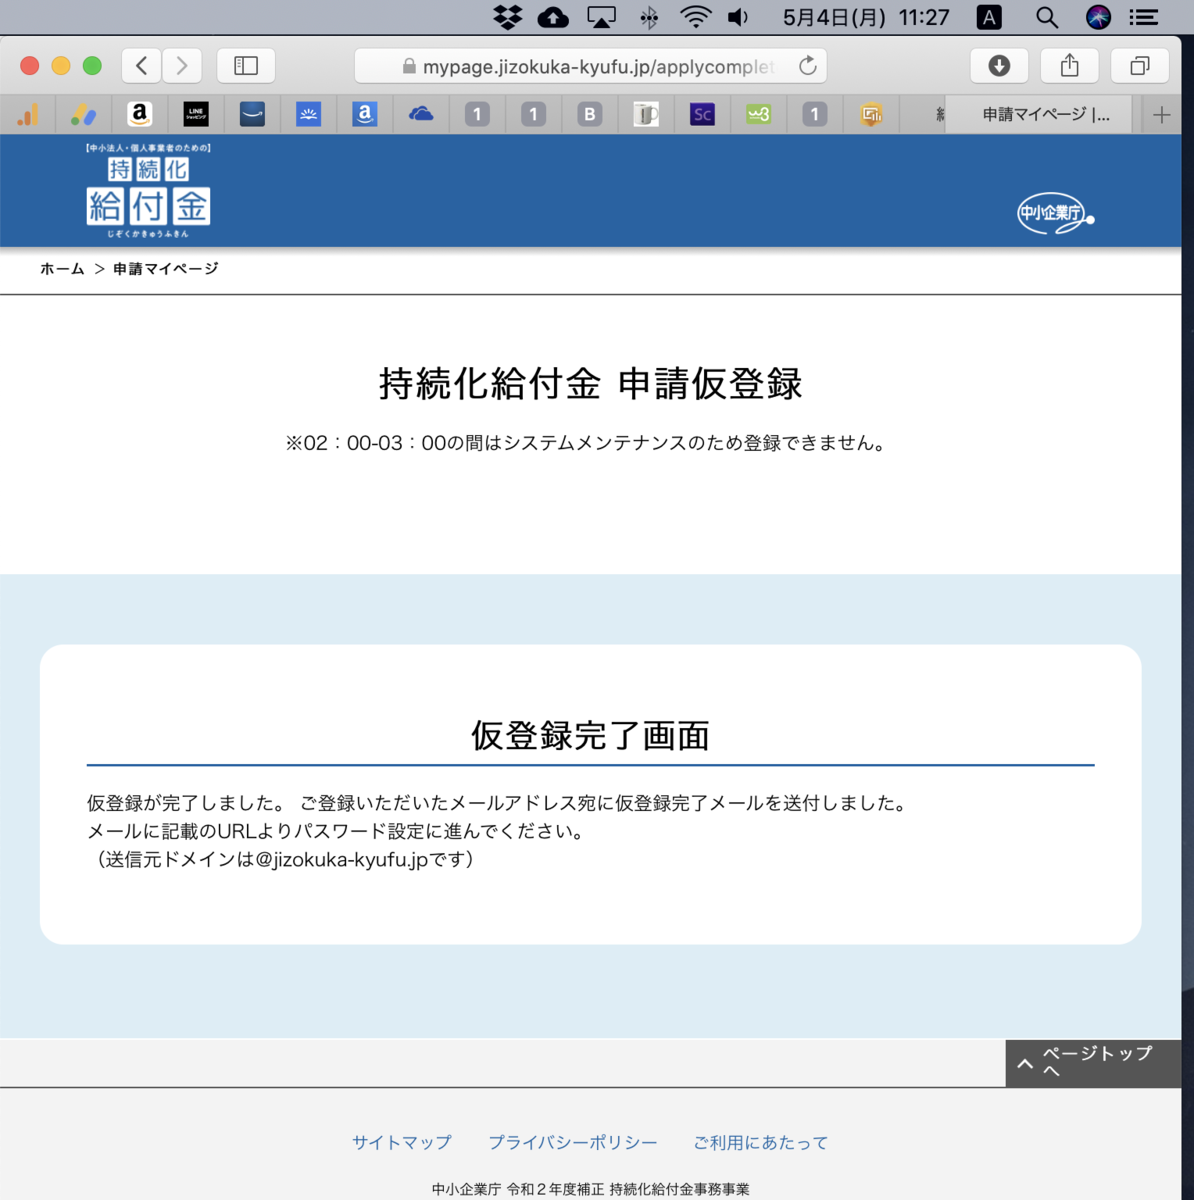Open Dropbox in the menu bar
The image size is (1194, 1200).
tap(508, 17)
